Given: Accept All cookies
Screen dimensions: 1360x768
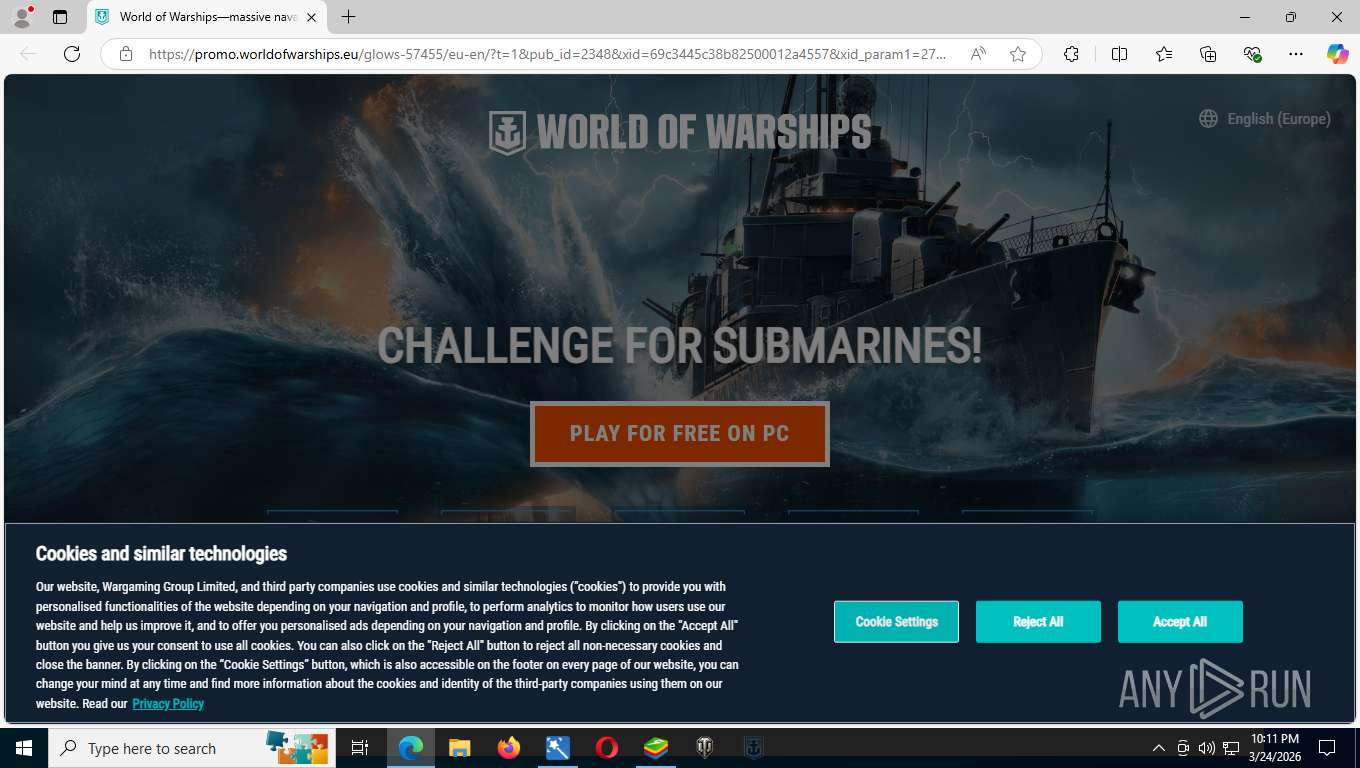Looking at the screenshot, I should (x=1180, y=622).
